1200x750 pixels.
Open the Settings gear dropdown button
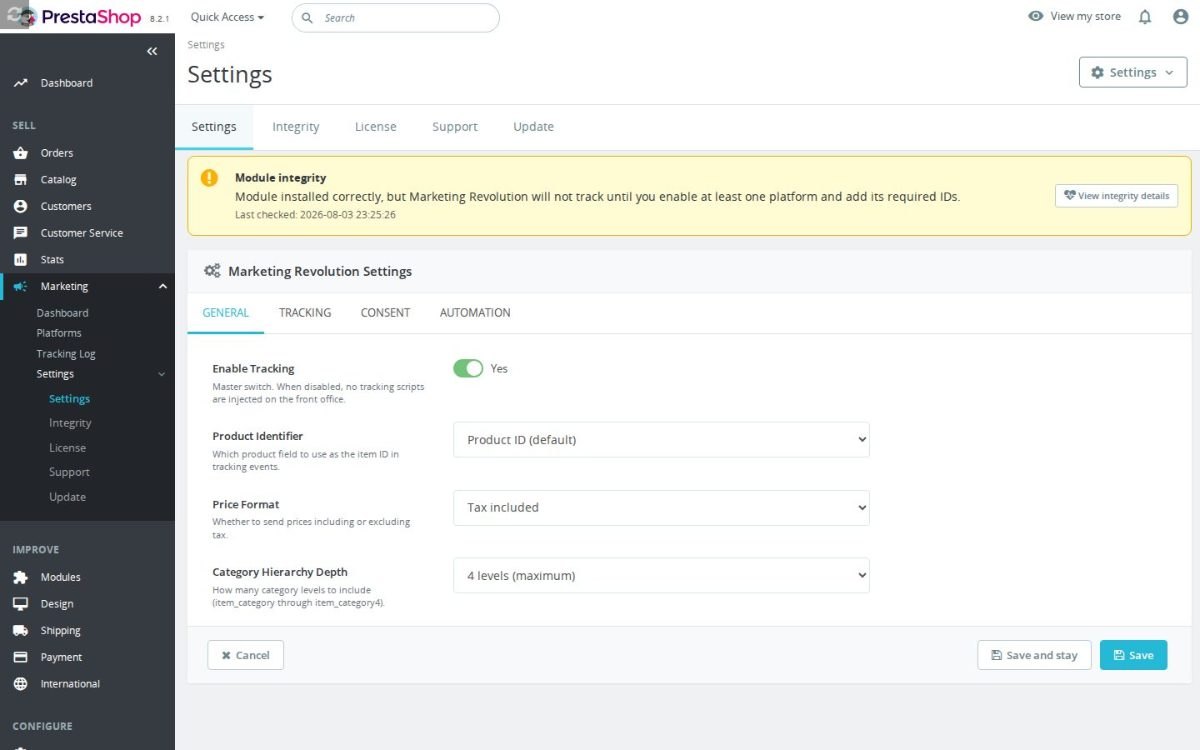tap(1133, 72)
